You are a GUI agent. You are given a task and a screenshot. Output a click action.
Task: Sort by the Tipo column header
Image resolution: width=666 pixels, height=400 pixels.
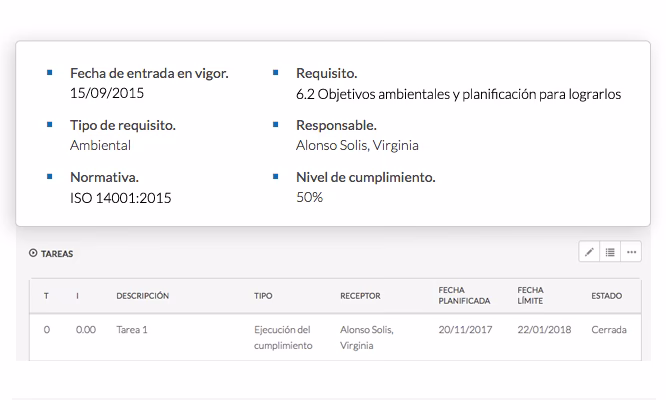[263, 296]
